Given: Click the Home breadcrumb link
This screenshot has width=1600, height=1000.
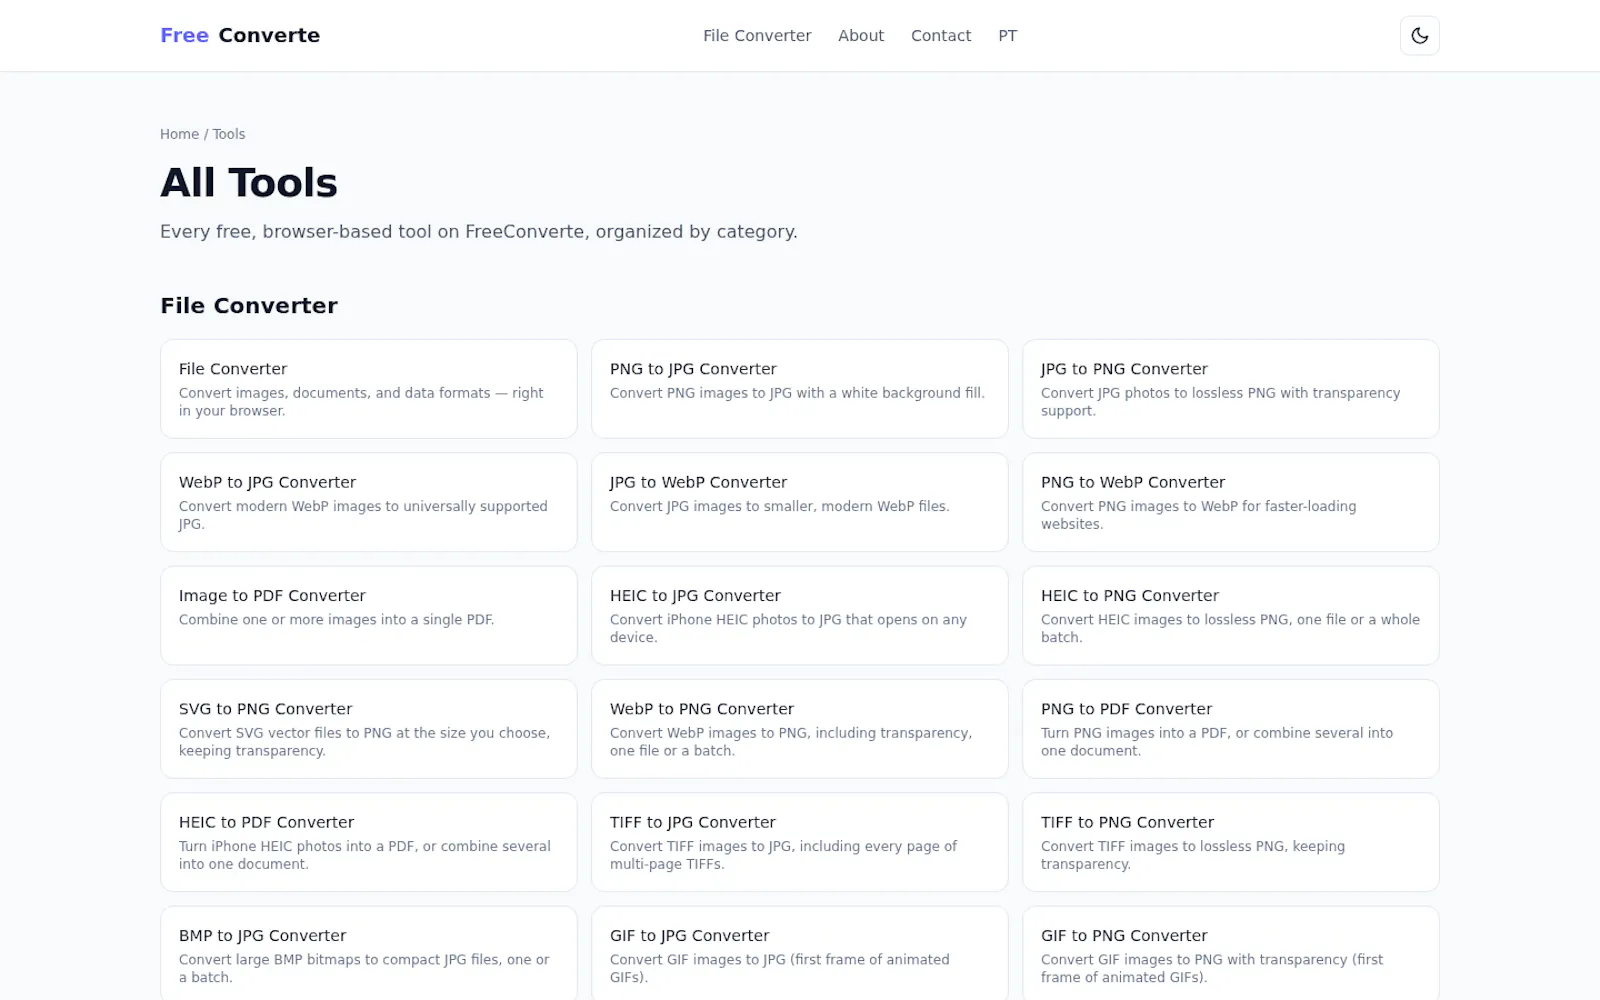Looking at the screenshot, I should pos(179,134).
